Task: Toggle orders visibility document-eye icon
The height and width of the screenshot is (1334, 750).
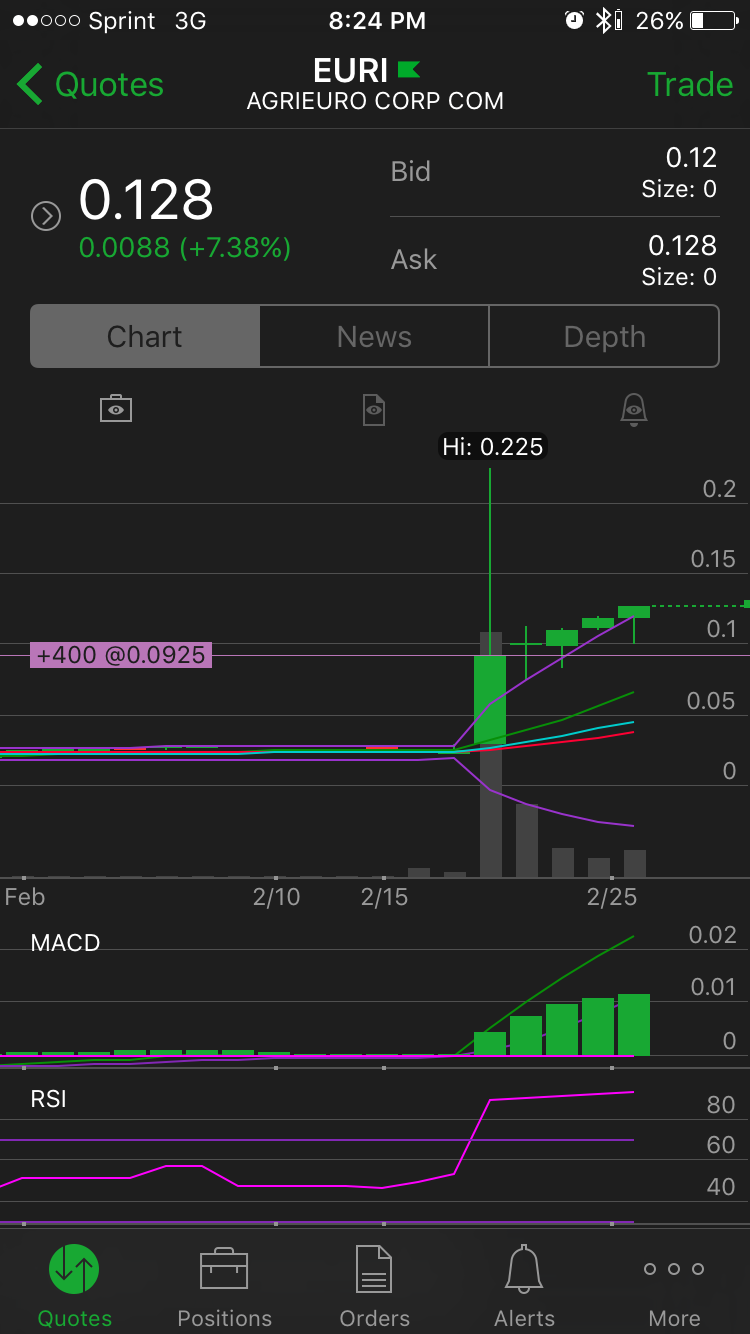Action: point(374,409)
